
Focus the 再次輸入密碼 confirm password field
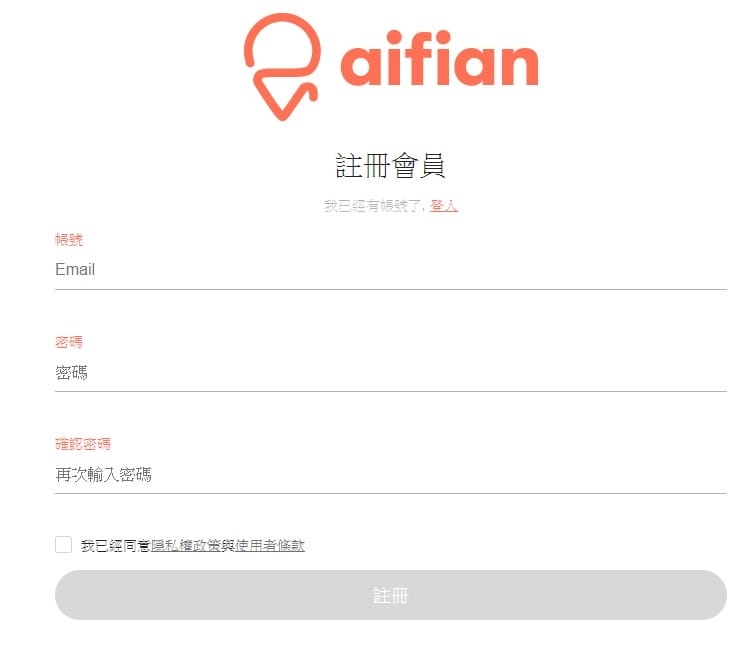tap(390, 474)
